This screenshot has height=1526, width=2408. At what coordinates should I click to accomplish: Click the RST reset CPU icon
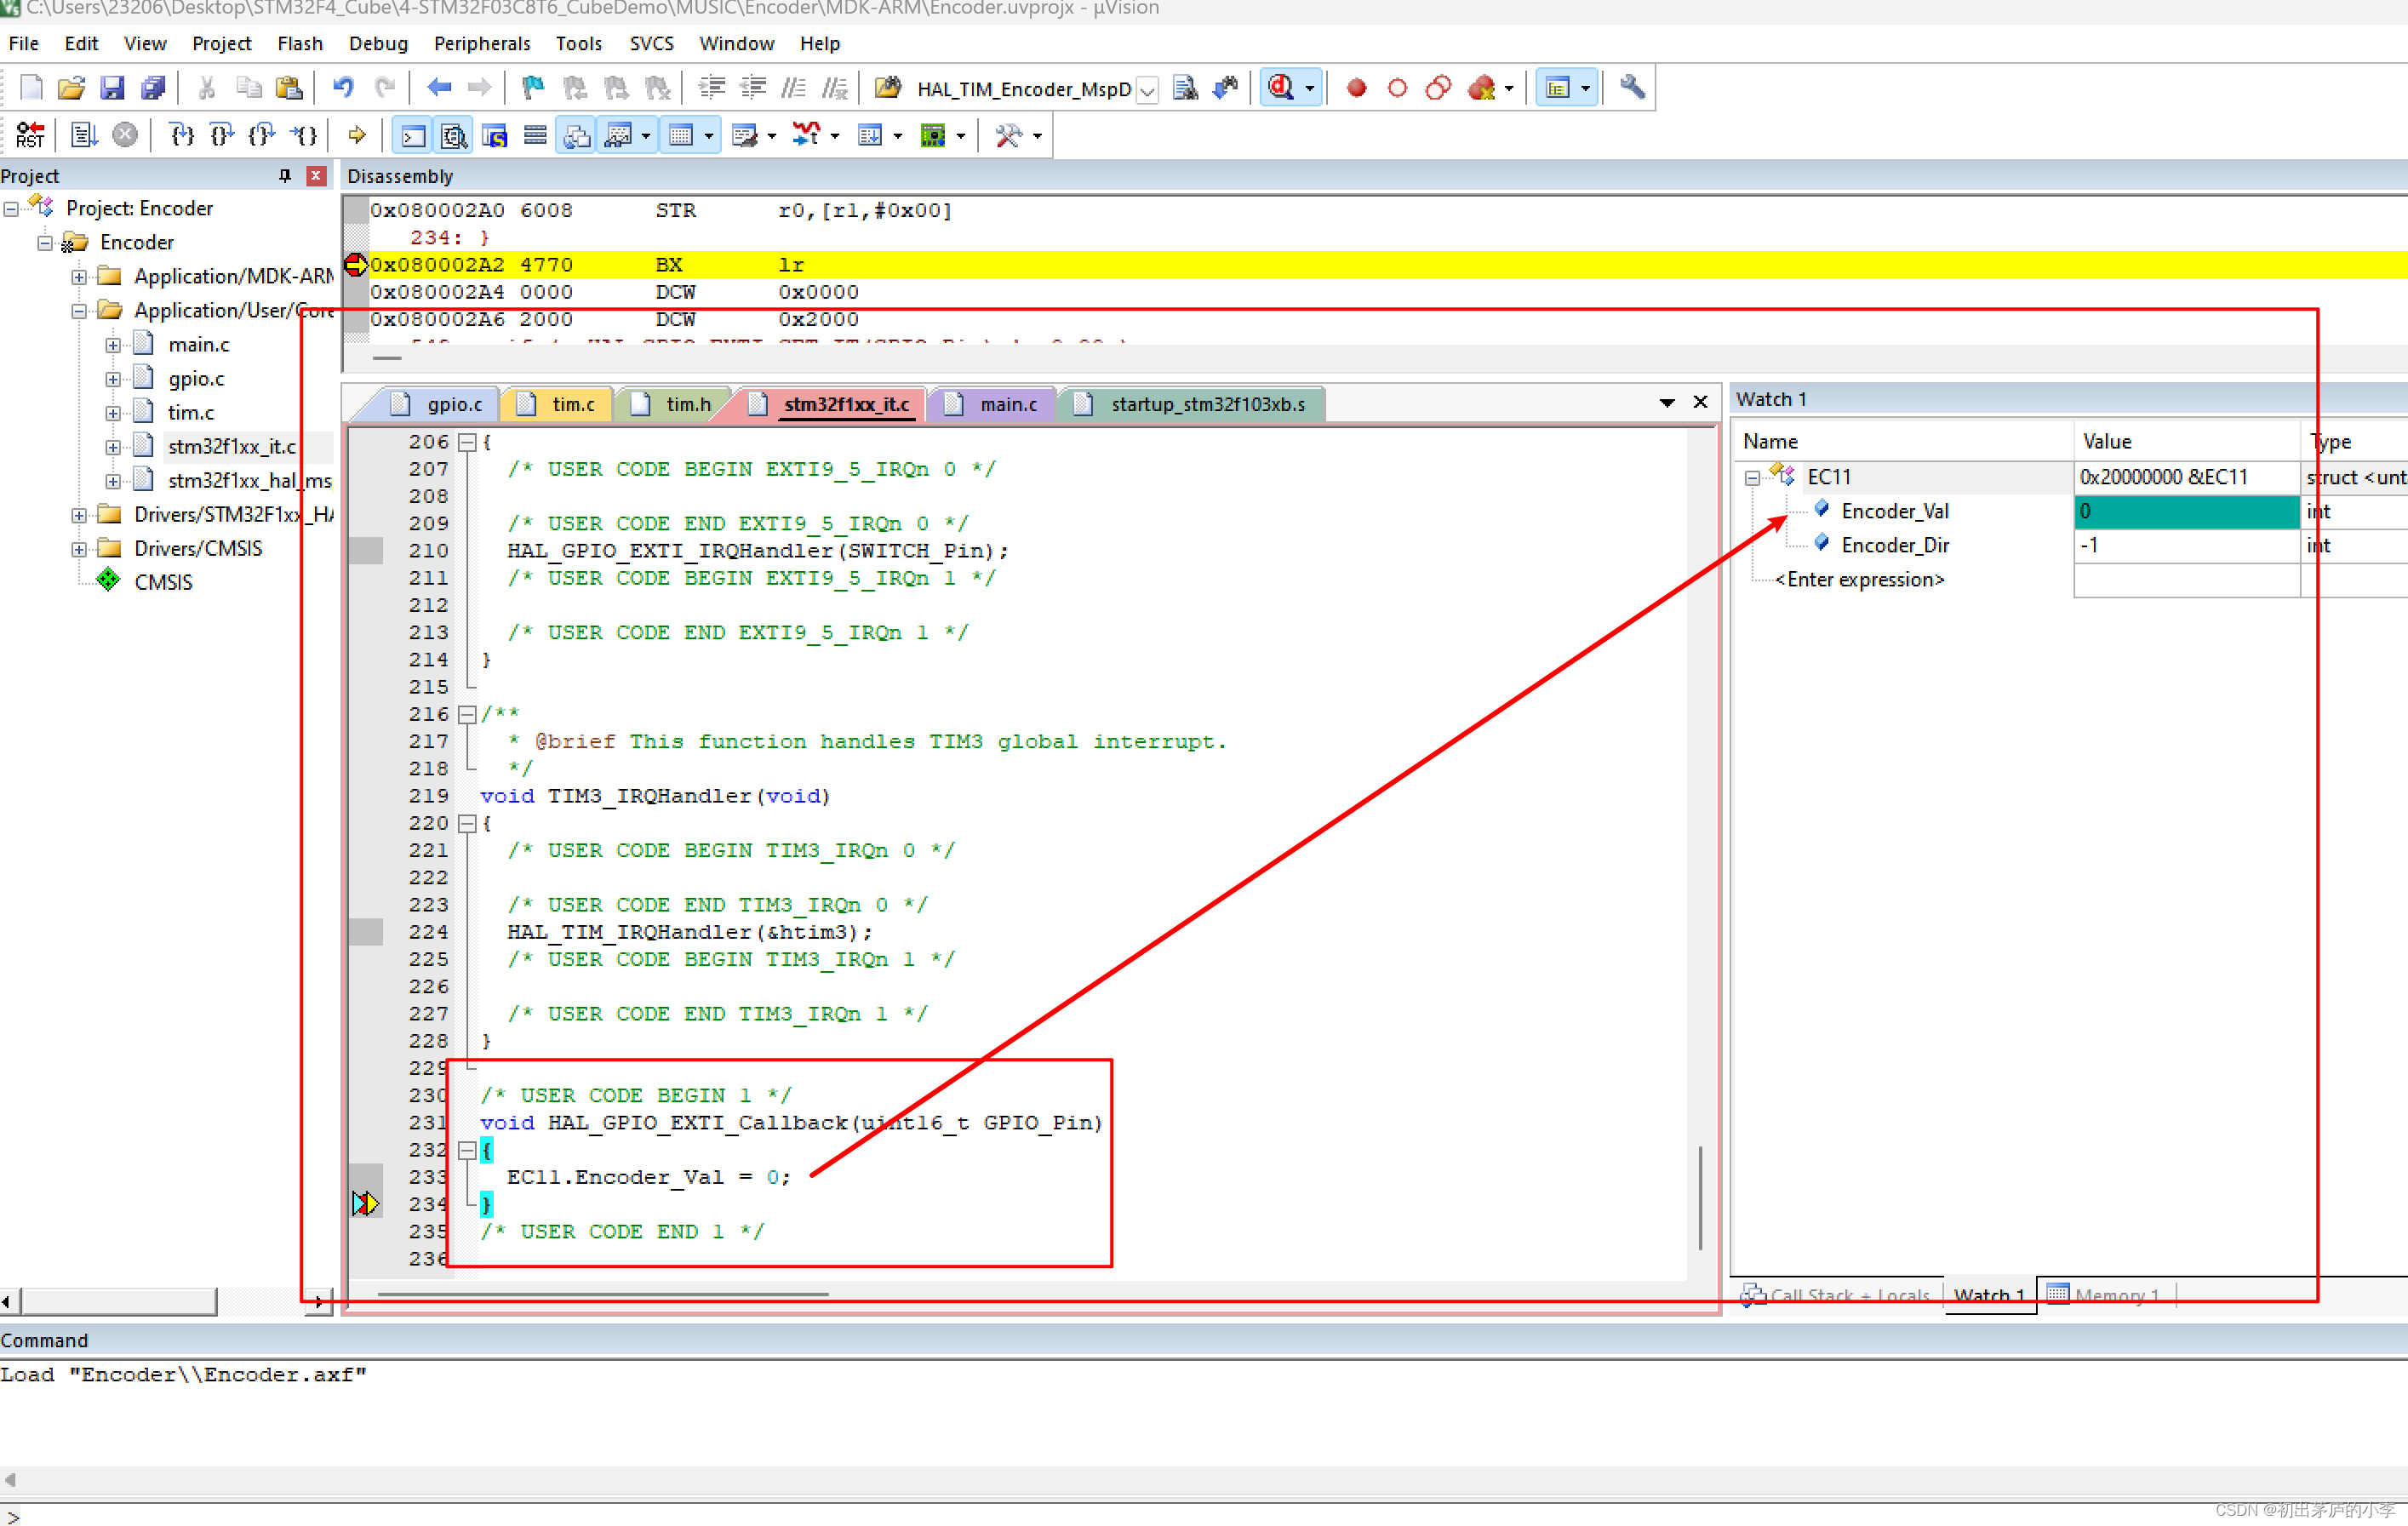pyautogui.click(x=30, y=135)
